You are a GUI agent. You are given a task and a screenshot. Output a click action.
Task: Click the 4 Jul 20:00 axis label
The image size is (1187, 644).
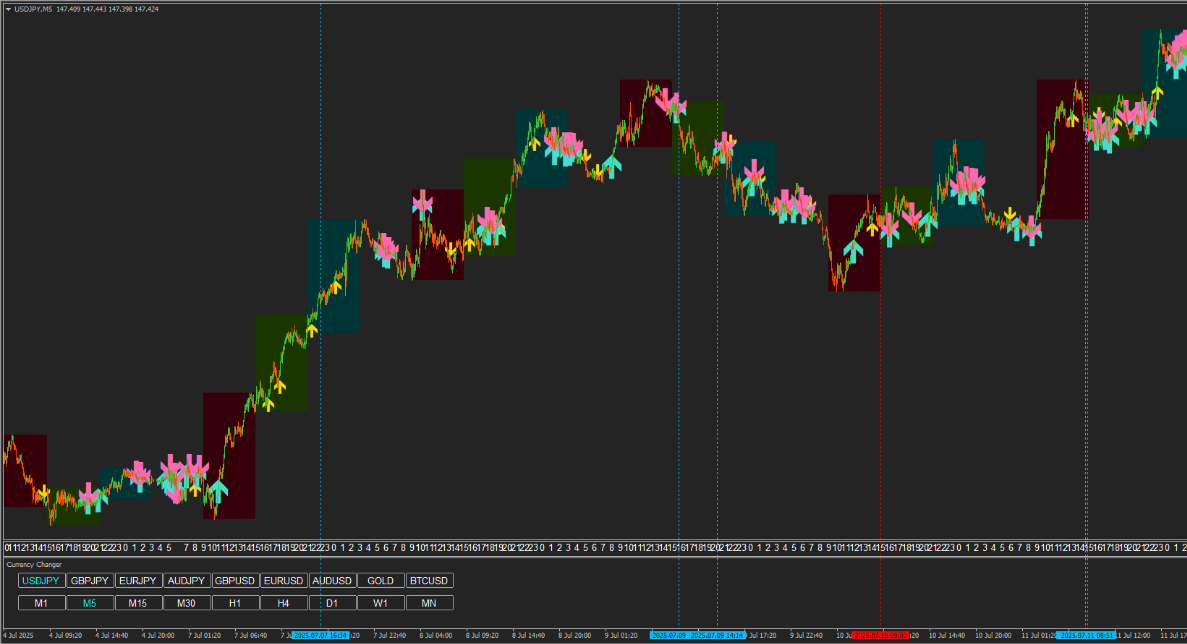[158, 636]
